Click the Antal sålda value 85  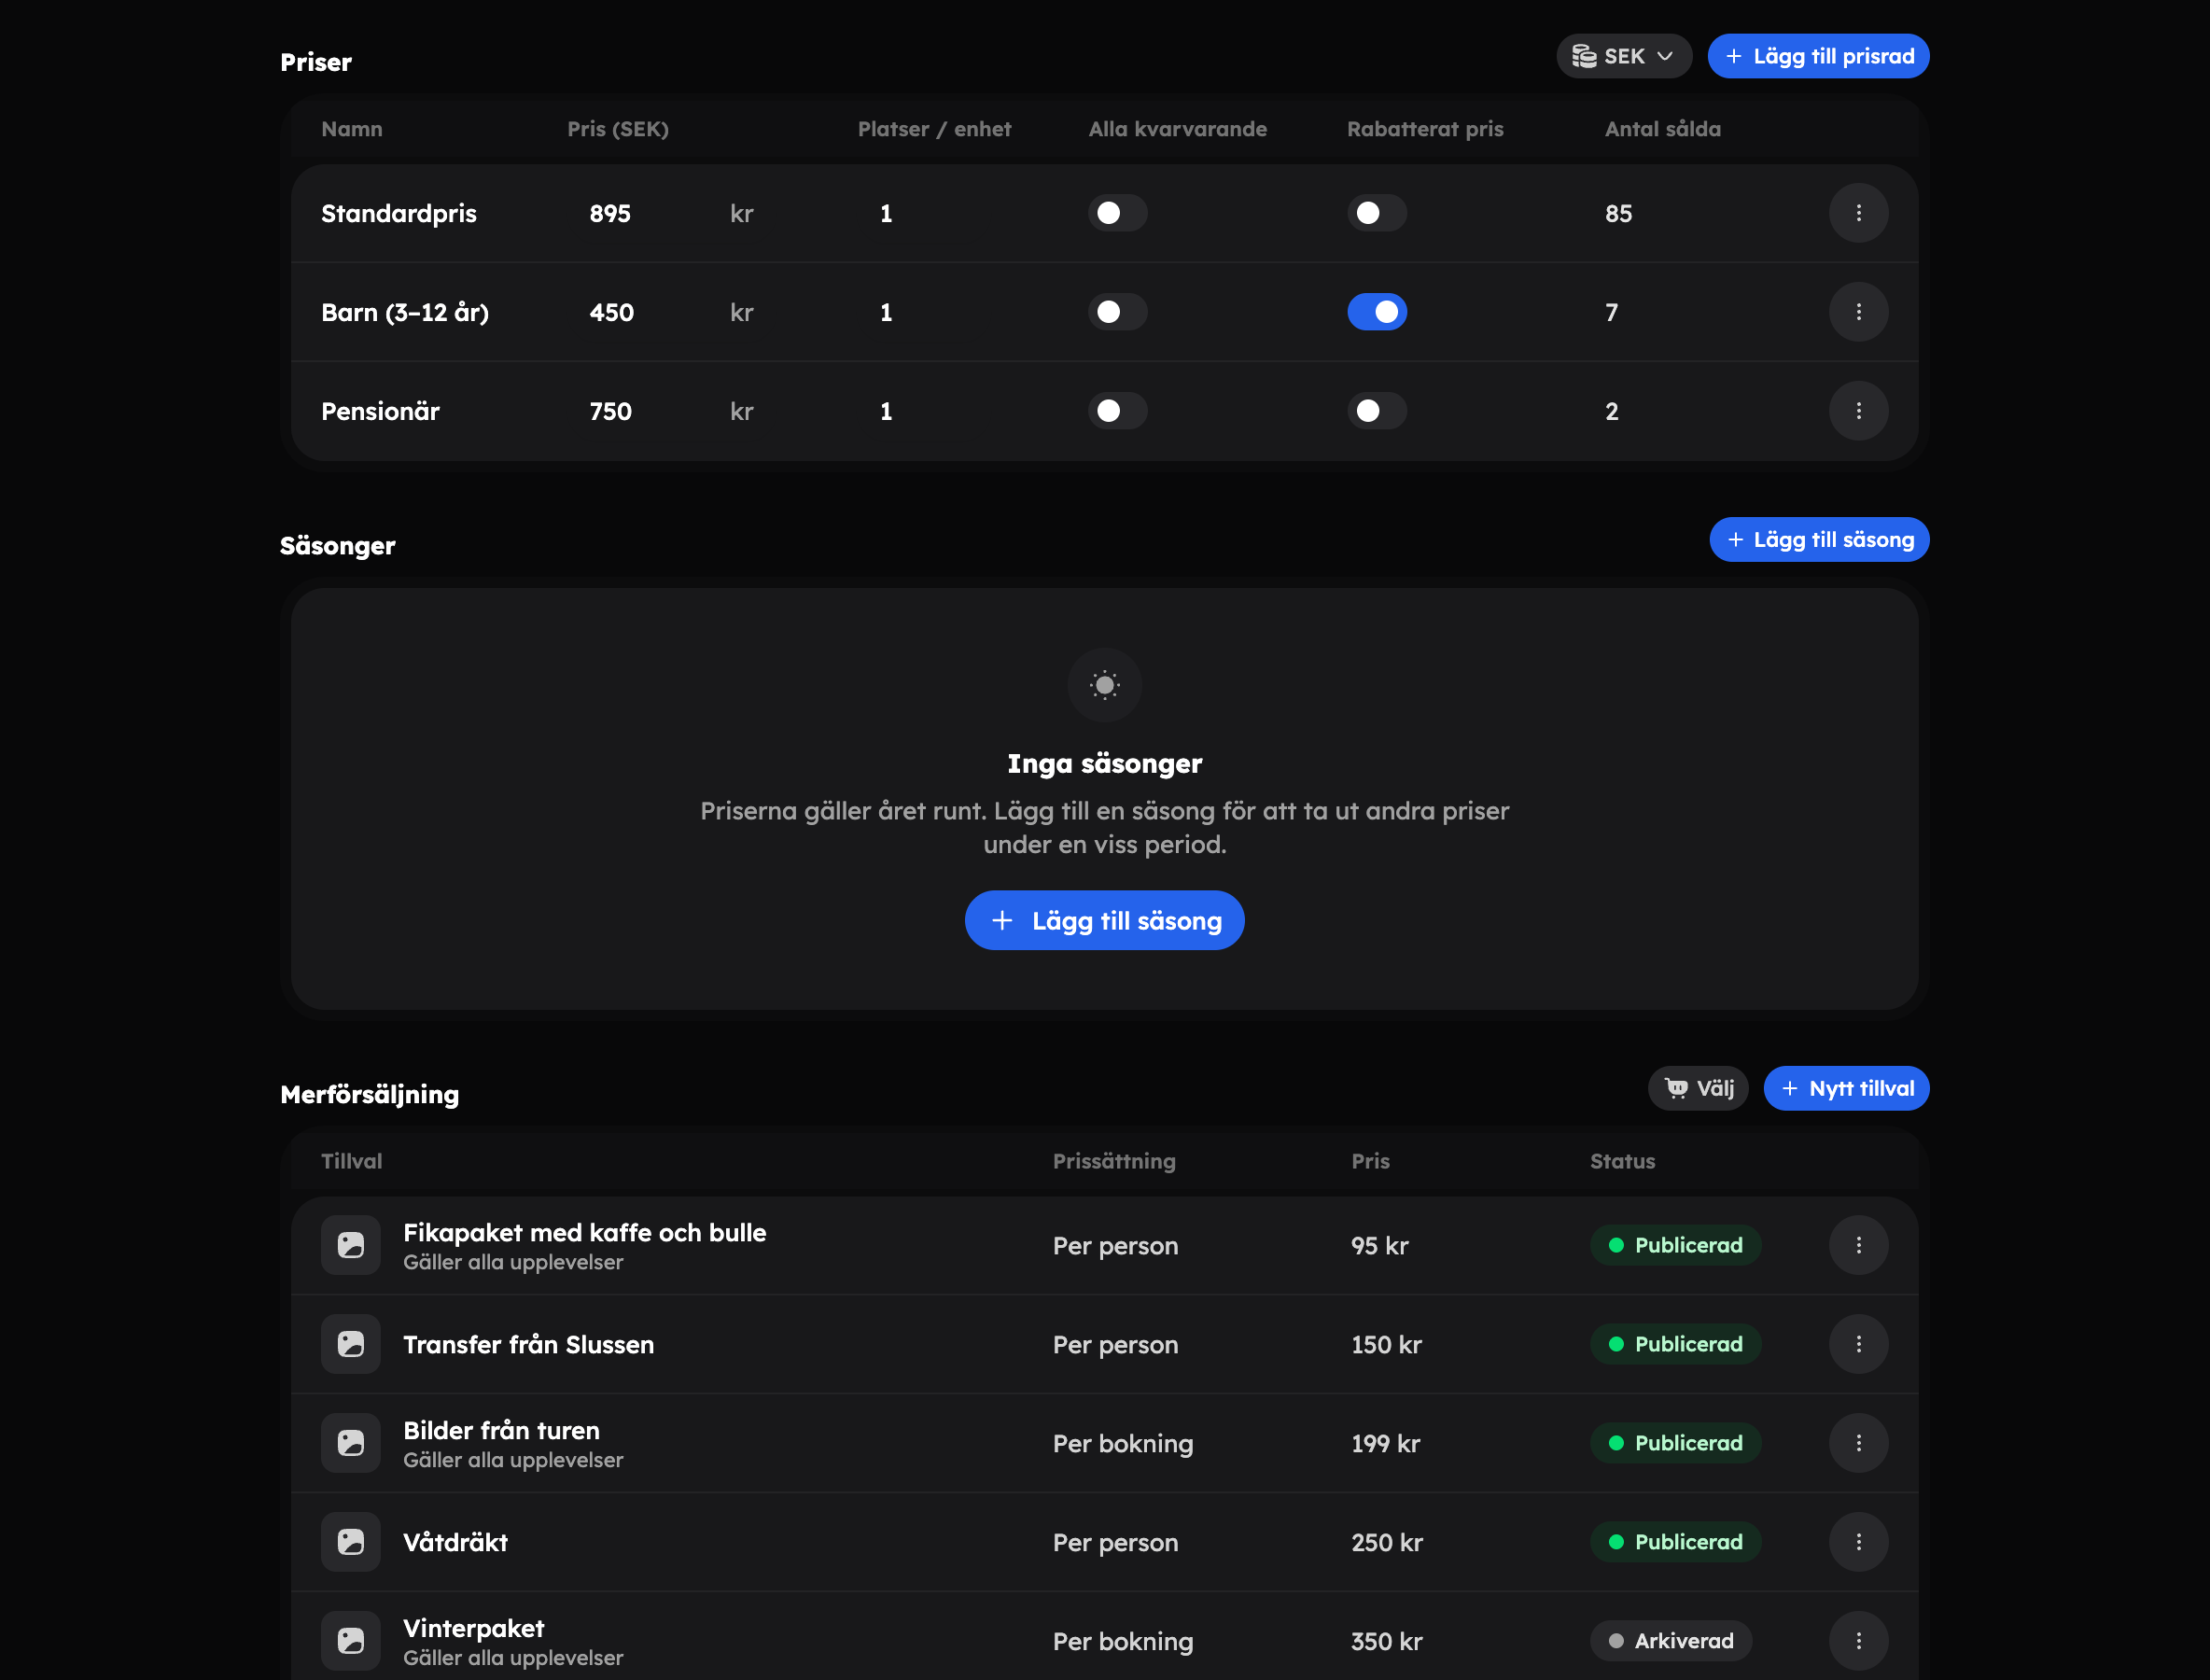1618,213
